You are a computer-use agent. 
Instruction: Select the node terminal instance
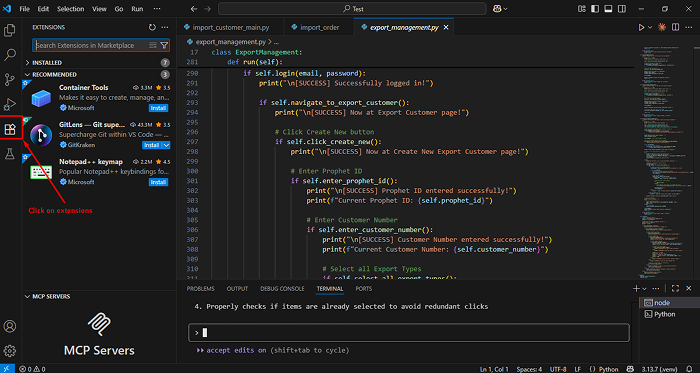tap(666, 303)
